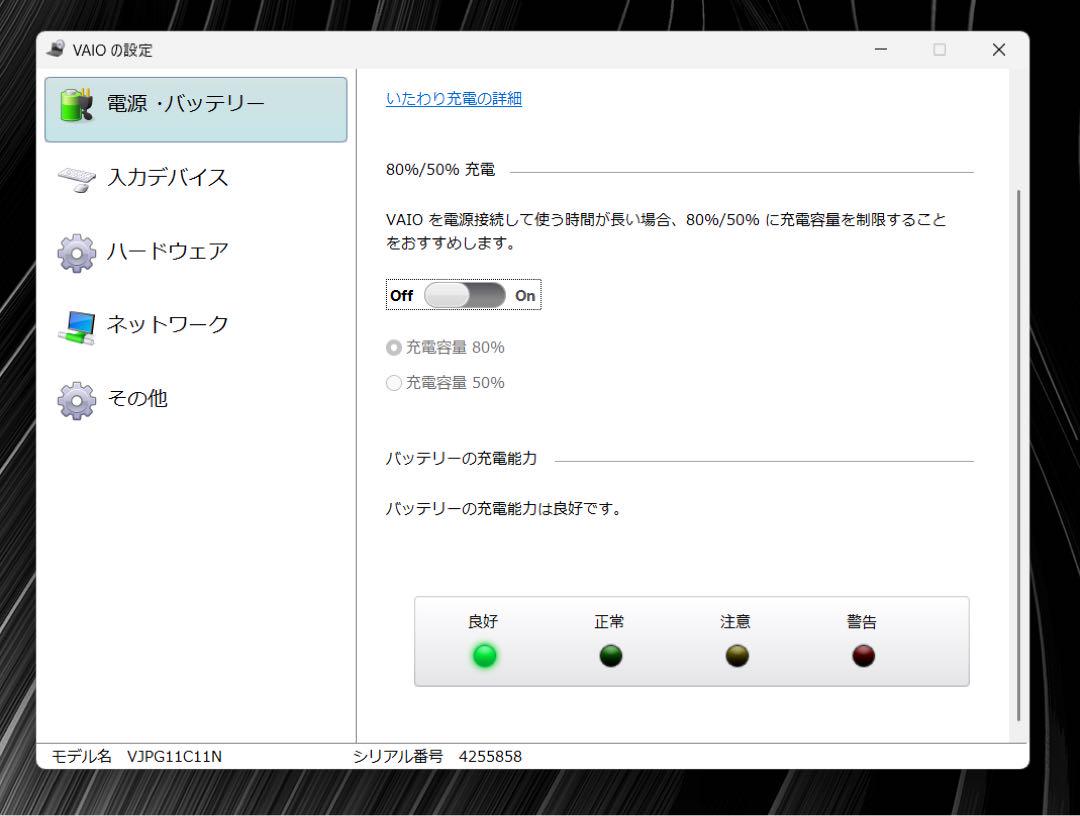This screenshot has height=816, width=1080.
Task: Open the 電源・バッテリー category
Action: pyautogui.click(x=196, y=109)
